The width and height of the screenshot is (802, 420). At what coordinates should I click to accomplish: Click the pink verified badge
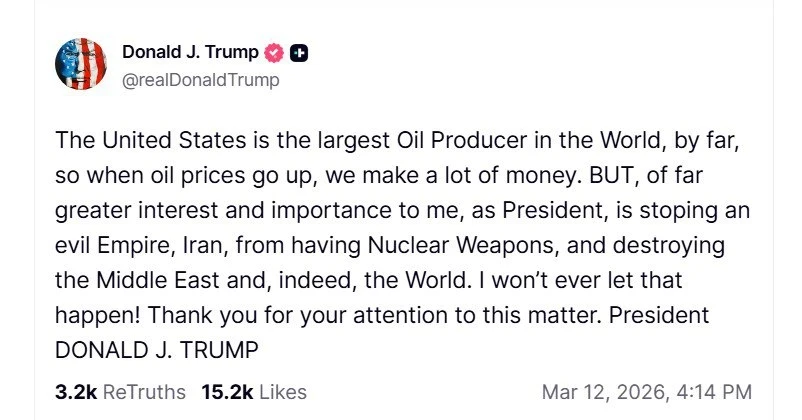point(274,52)
